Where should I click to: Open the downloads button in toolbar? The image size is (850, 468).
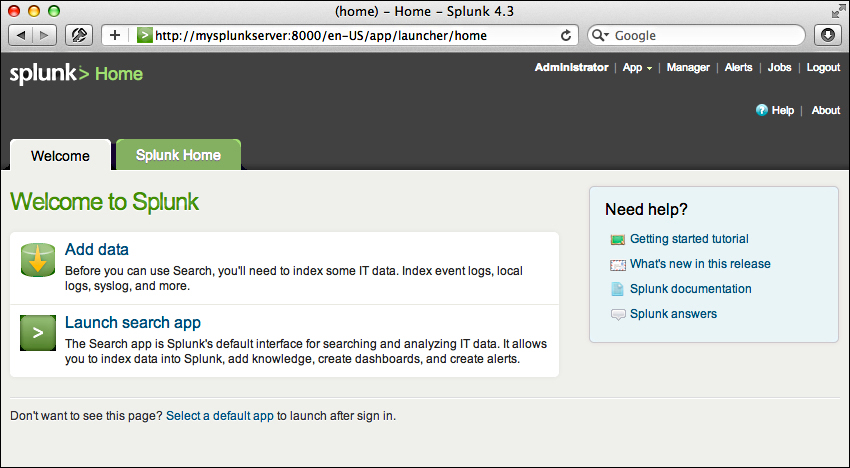point(828,36)
